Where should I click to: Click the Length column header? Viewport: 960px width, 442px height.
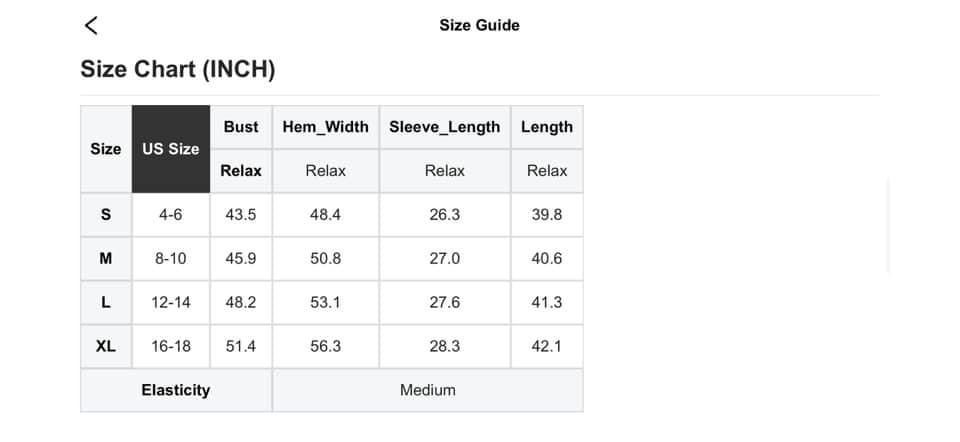pos(546,127)
